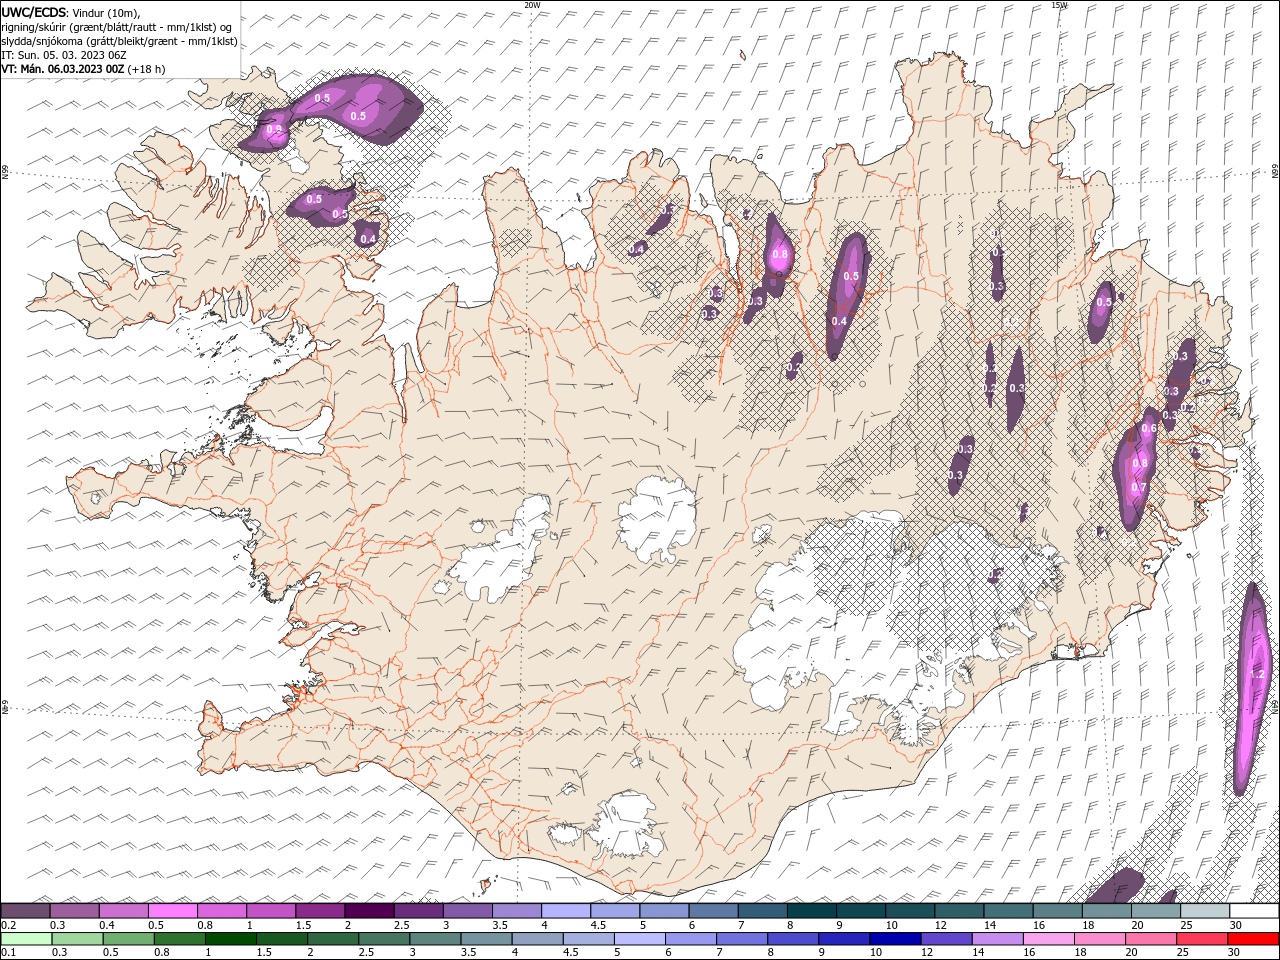Click the tall purple snow band off the east coast
The height and width of the screenshot is (960, 1280).
1252,690
